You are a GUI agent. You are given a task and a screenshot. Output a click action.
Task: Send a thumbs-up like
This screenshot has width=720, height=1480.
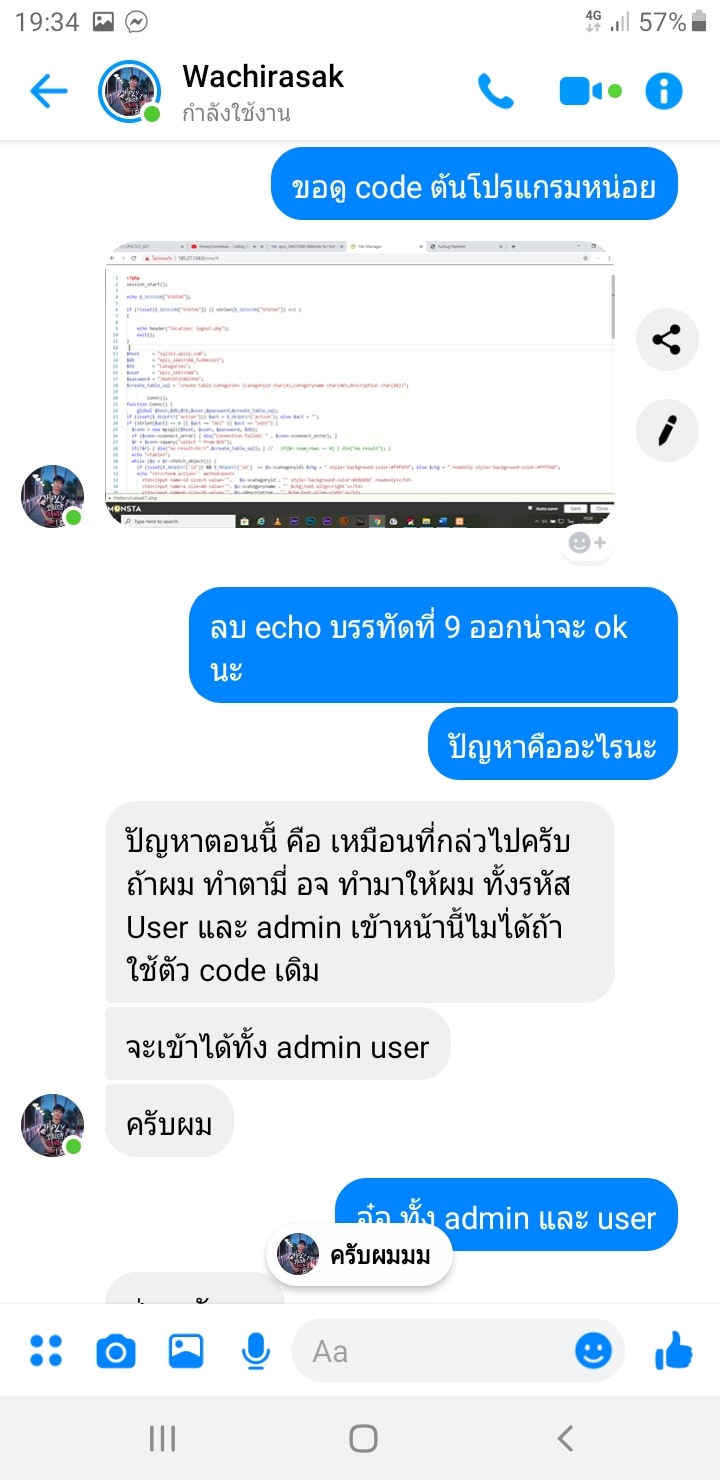tap(674, 1350)
